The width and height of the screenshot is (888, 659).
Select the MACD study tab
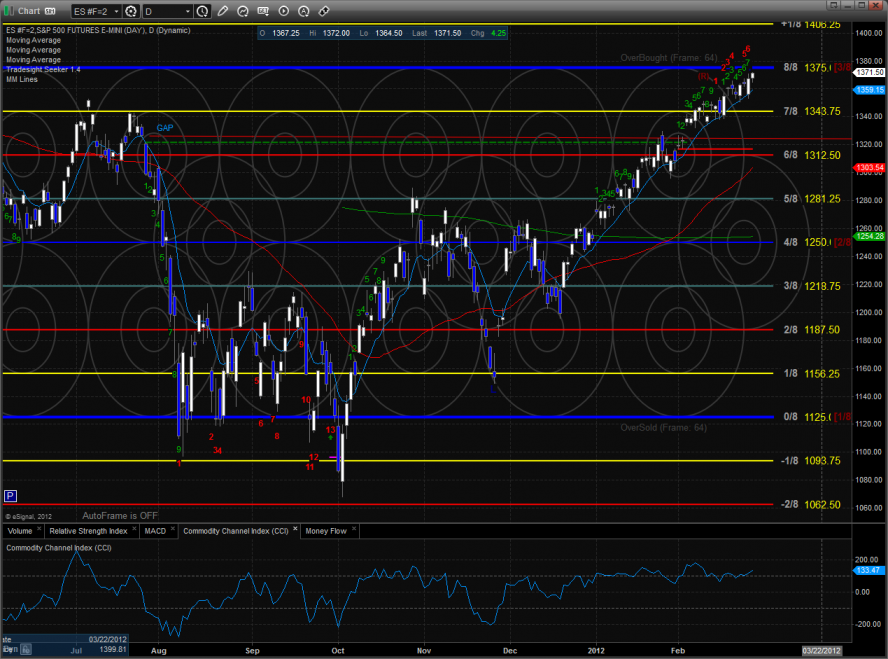(x=155, y=531)
